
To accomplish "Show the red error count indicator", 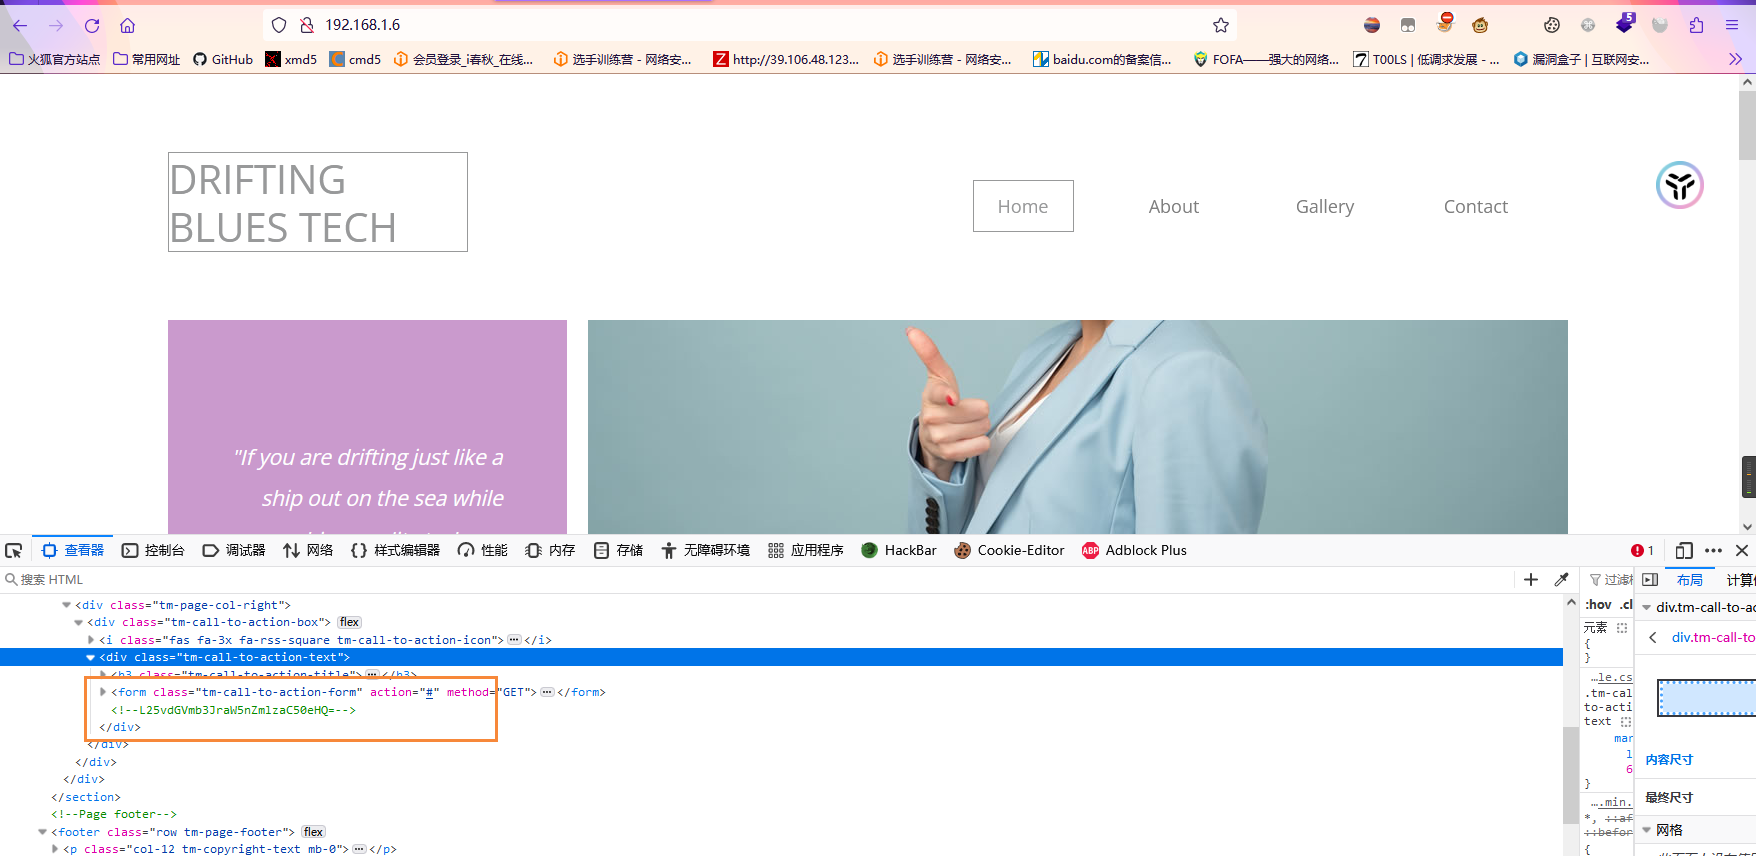I will [1642, 550].
